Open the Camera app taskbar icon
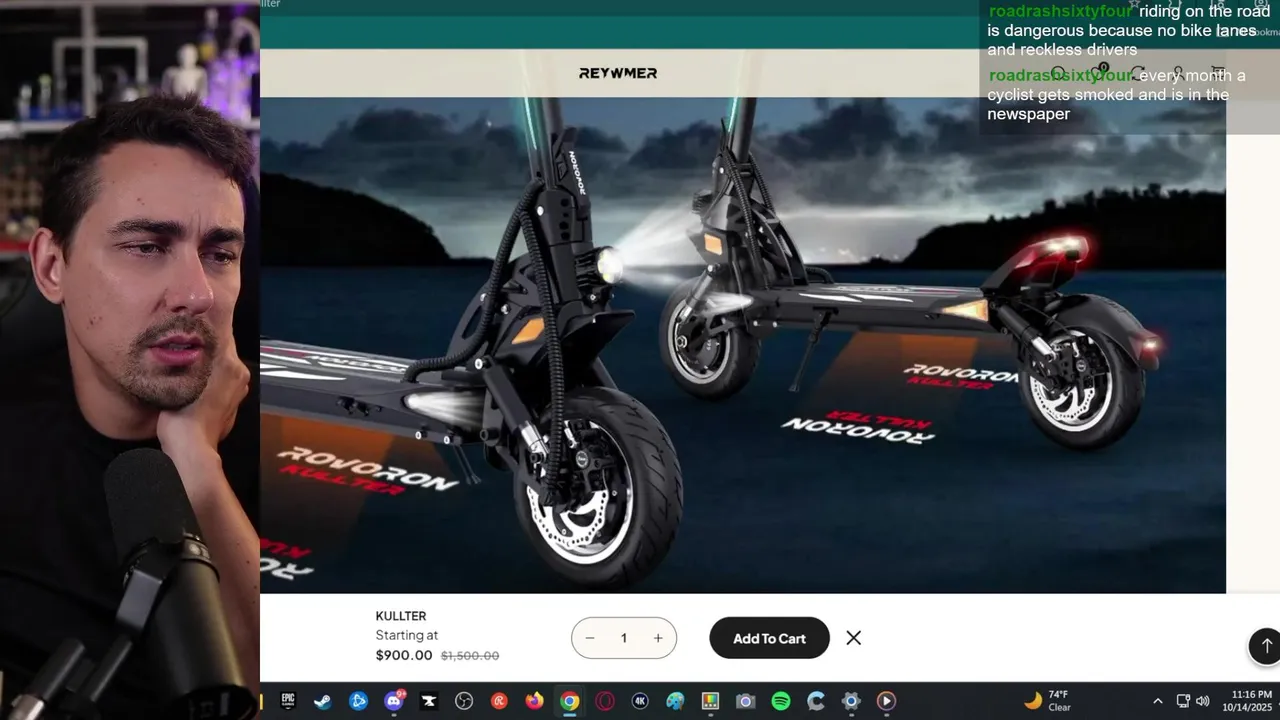The image size is (1280, 720). tap(746, 701)
